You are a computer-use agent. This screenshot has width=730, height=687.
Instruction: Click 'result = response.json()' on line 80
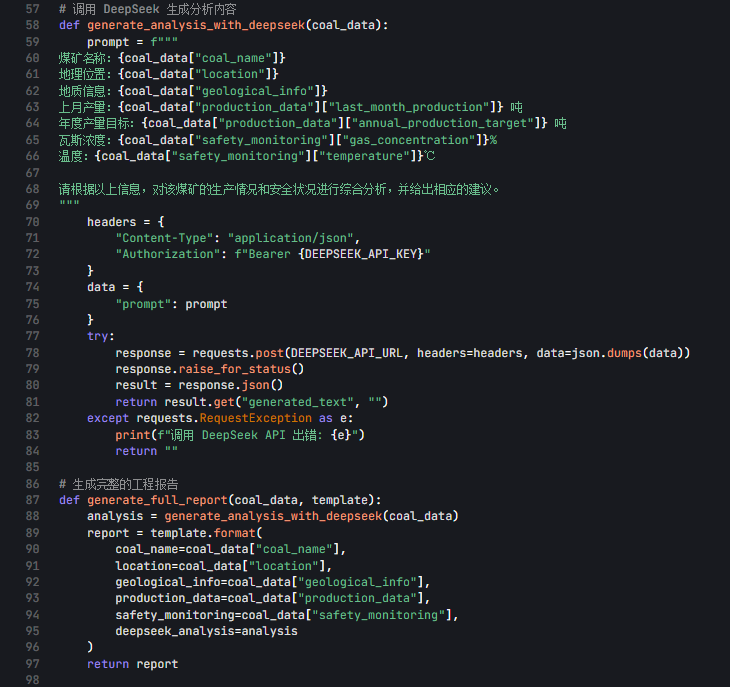click(x=199, y=385)
